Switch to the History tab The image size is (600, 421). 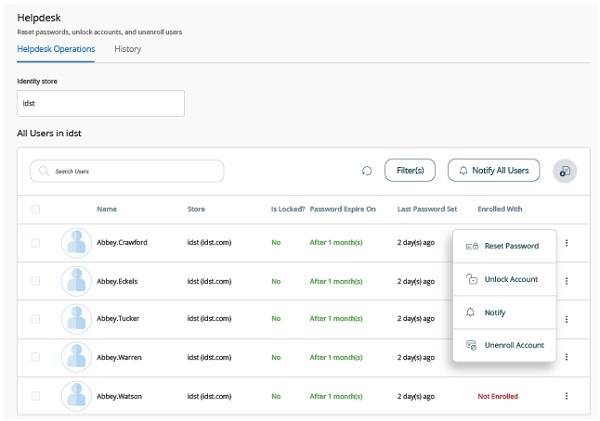(127, 49)
